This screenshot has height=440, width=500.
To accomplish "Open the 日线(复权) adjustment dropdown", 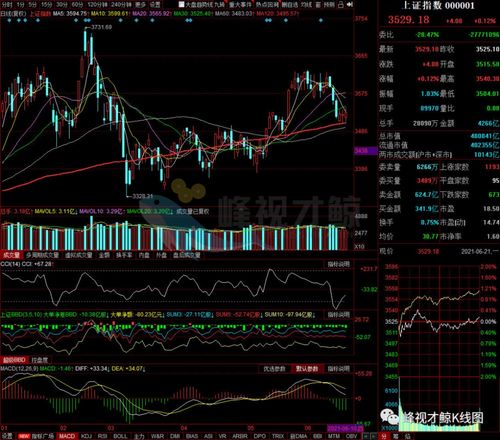I will 13,14.
